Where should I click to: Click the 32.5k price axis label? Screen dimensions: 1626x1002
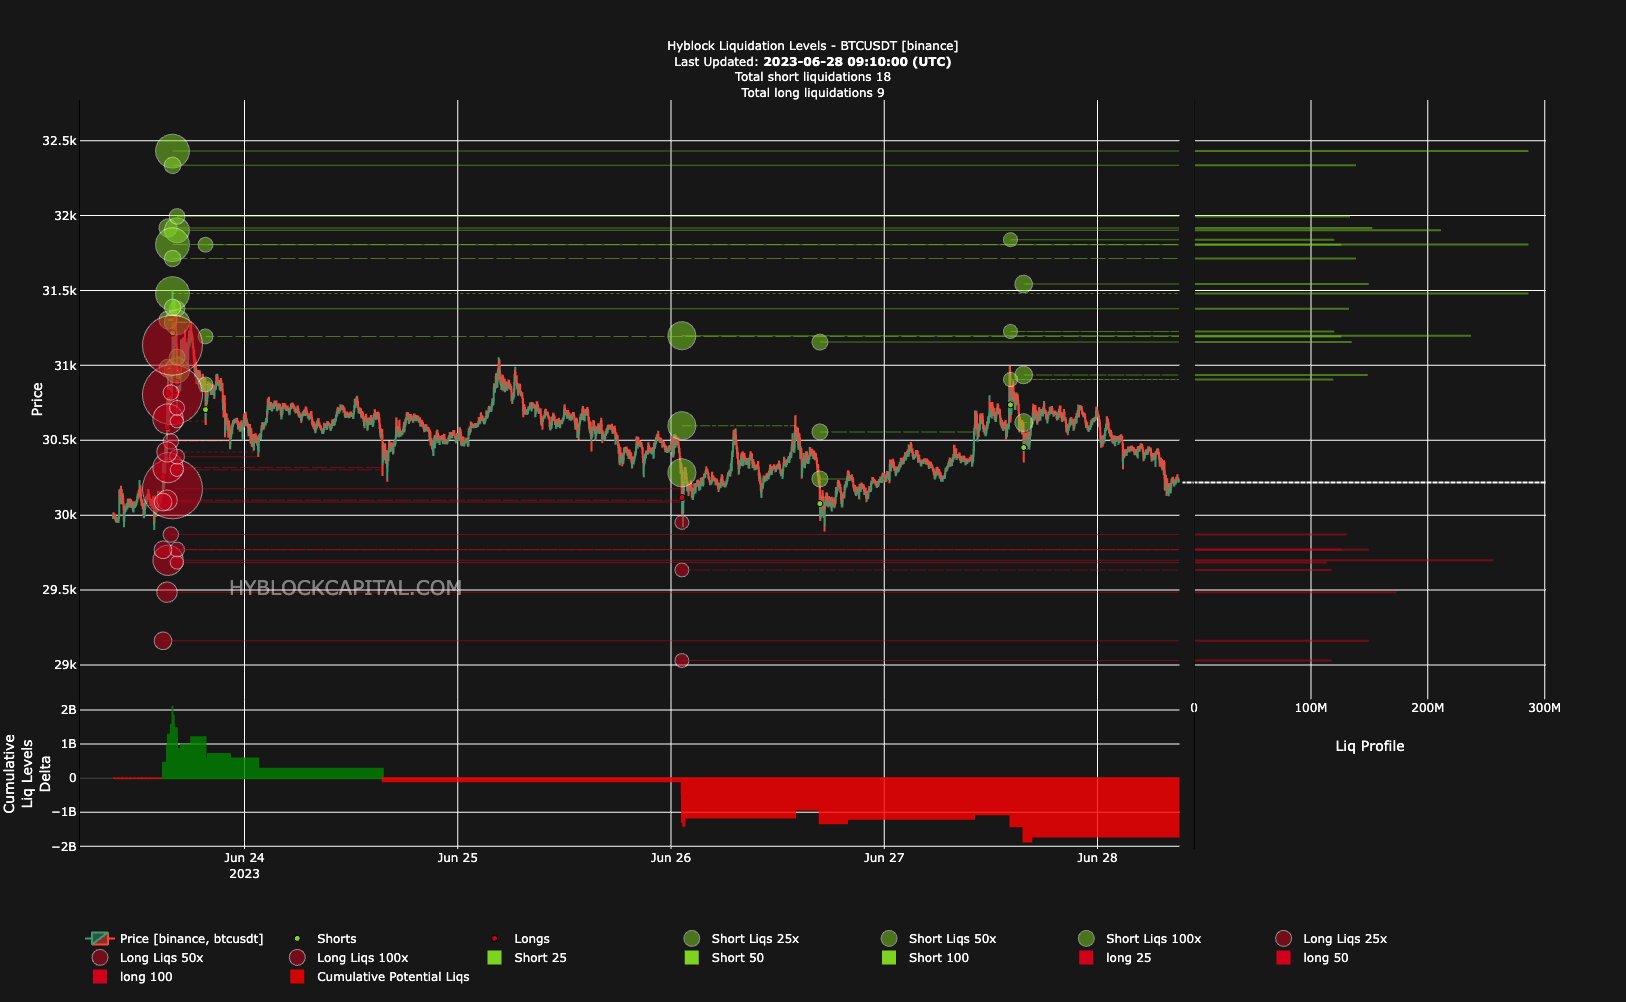(59, 141)
